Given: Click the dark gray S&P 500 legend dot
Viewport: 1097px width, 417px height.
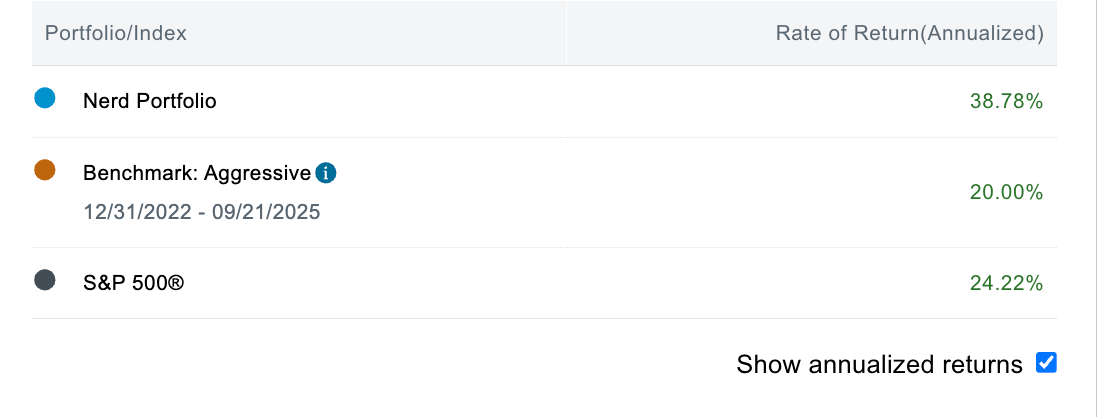Looking at the screenshot, I should [x=44, y=280].
